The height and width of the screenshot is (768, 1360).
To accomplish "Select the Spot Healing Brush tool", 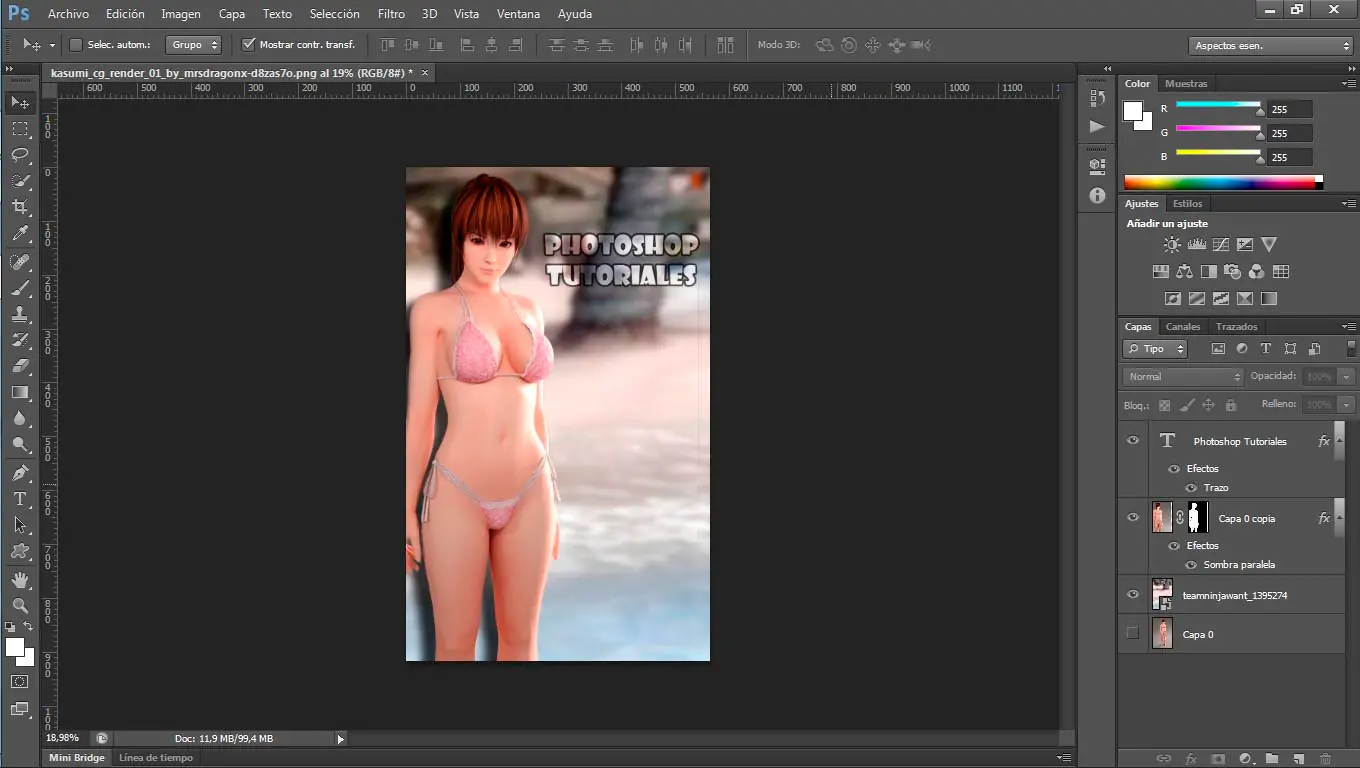I will 20,262.
